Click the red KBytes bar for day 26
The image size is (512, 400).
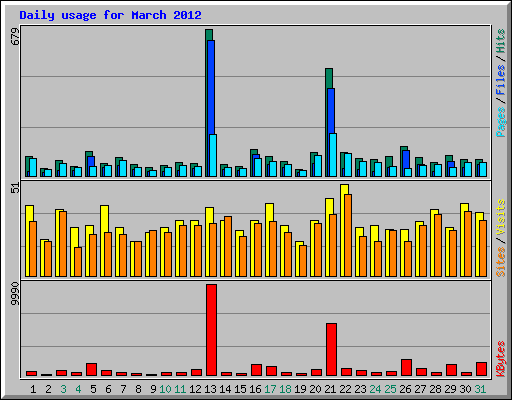[x=406, y=367]
